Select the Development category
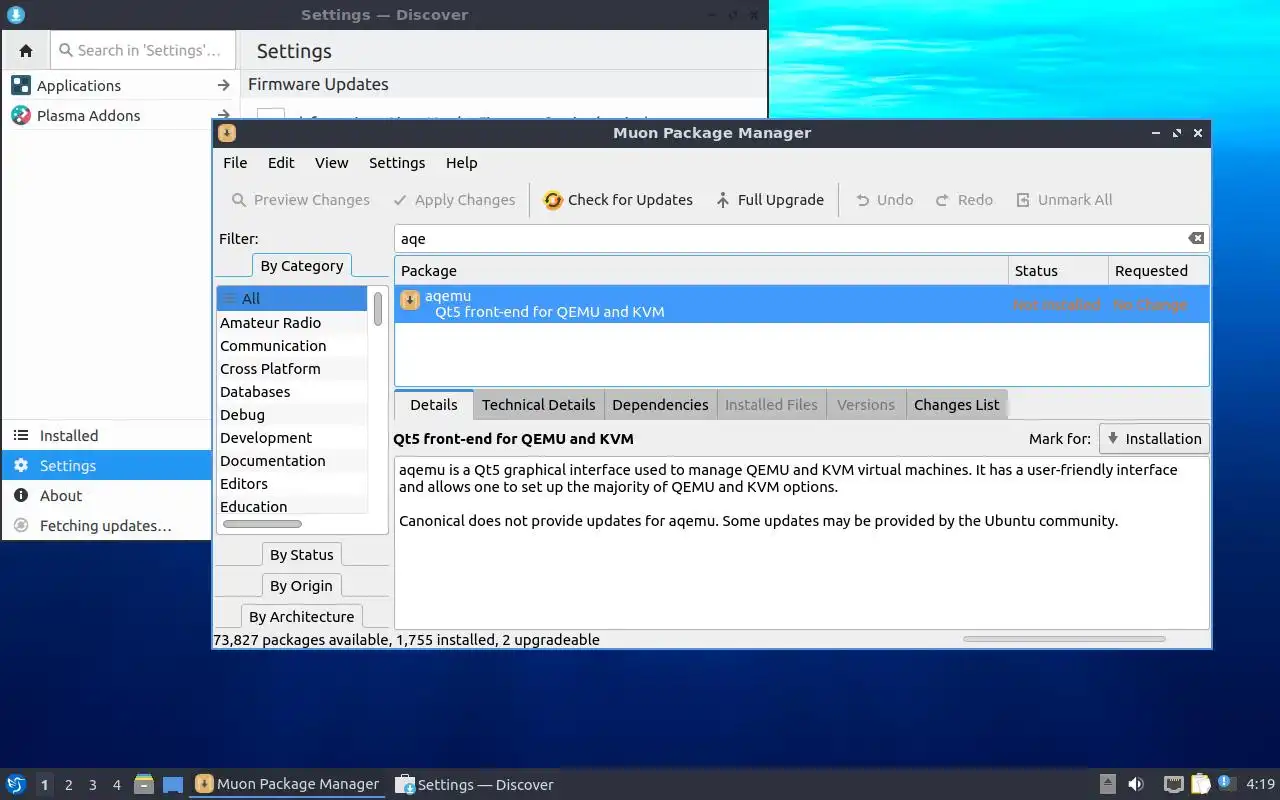Screen dimensions: 1280x800 tap(292, 438)
